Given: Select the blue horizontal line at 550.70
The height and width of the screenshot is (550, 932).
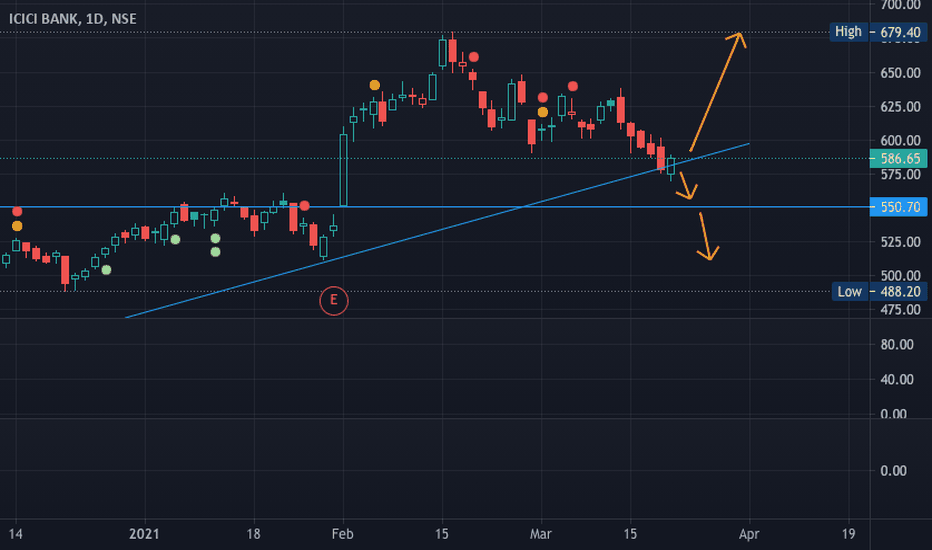Looking at the screenshot, I should click(434, 207).
